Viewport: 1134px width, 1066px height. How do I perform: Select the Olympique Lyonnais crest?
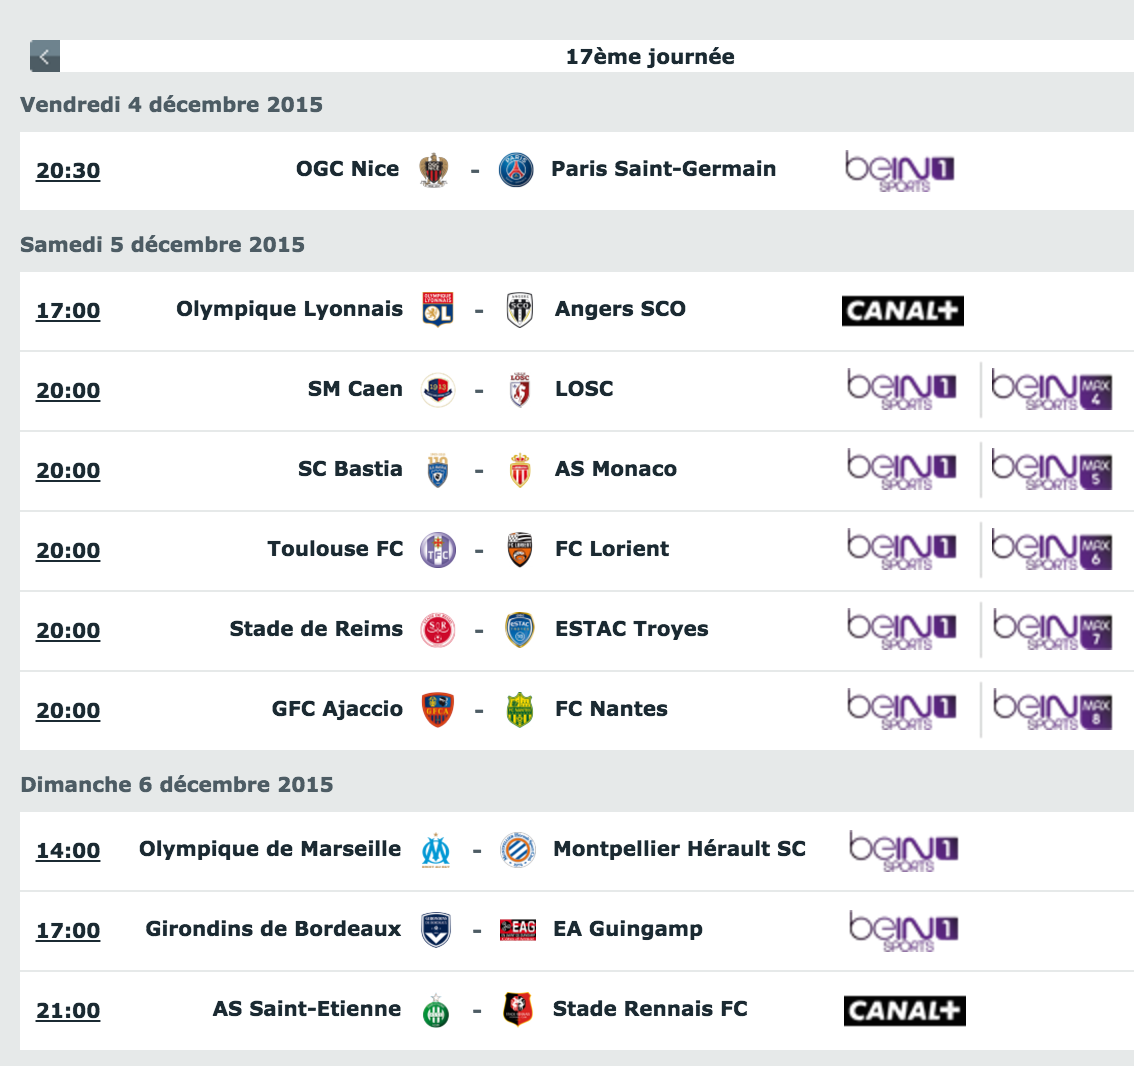click(438, 310)
